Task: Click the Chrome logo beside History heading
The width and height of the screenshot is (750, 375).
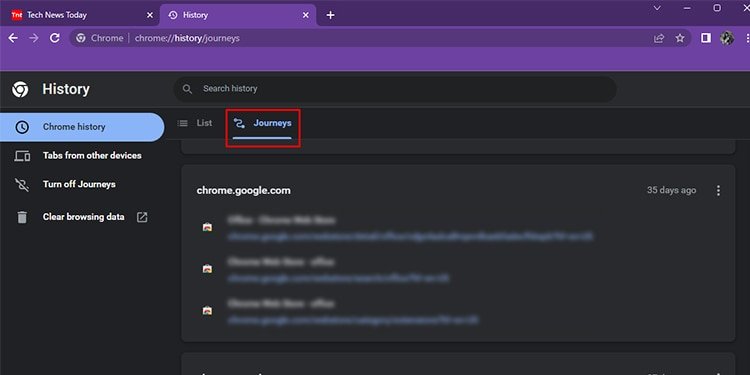Action: tap(20, 89)
